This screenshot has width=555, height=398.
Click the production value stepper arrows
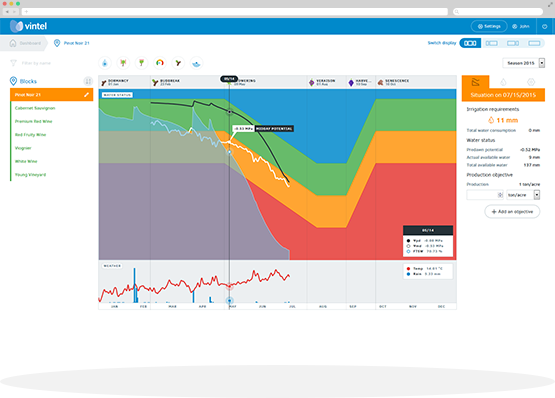500,195
